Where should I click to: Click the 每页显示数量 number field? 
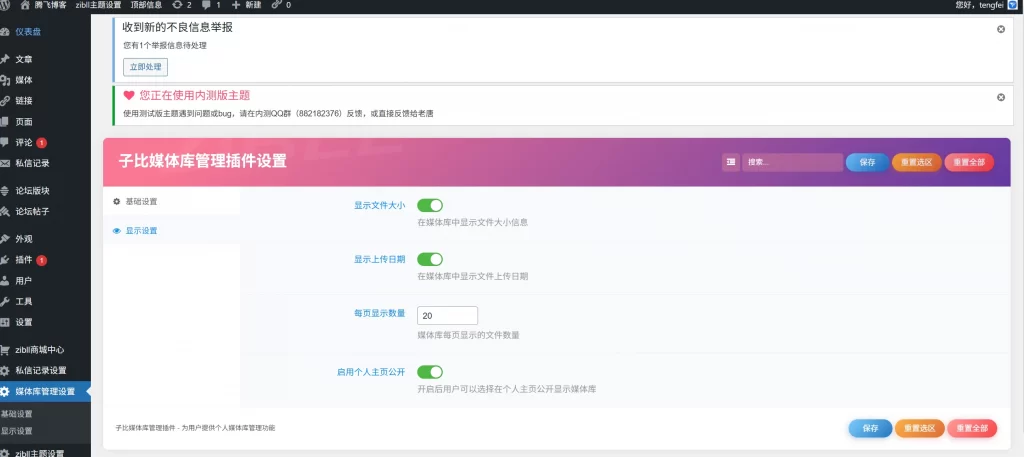pyautogui.click(x=447, y=315)
